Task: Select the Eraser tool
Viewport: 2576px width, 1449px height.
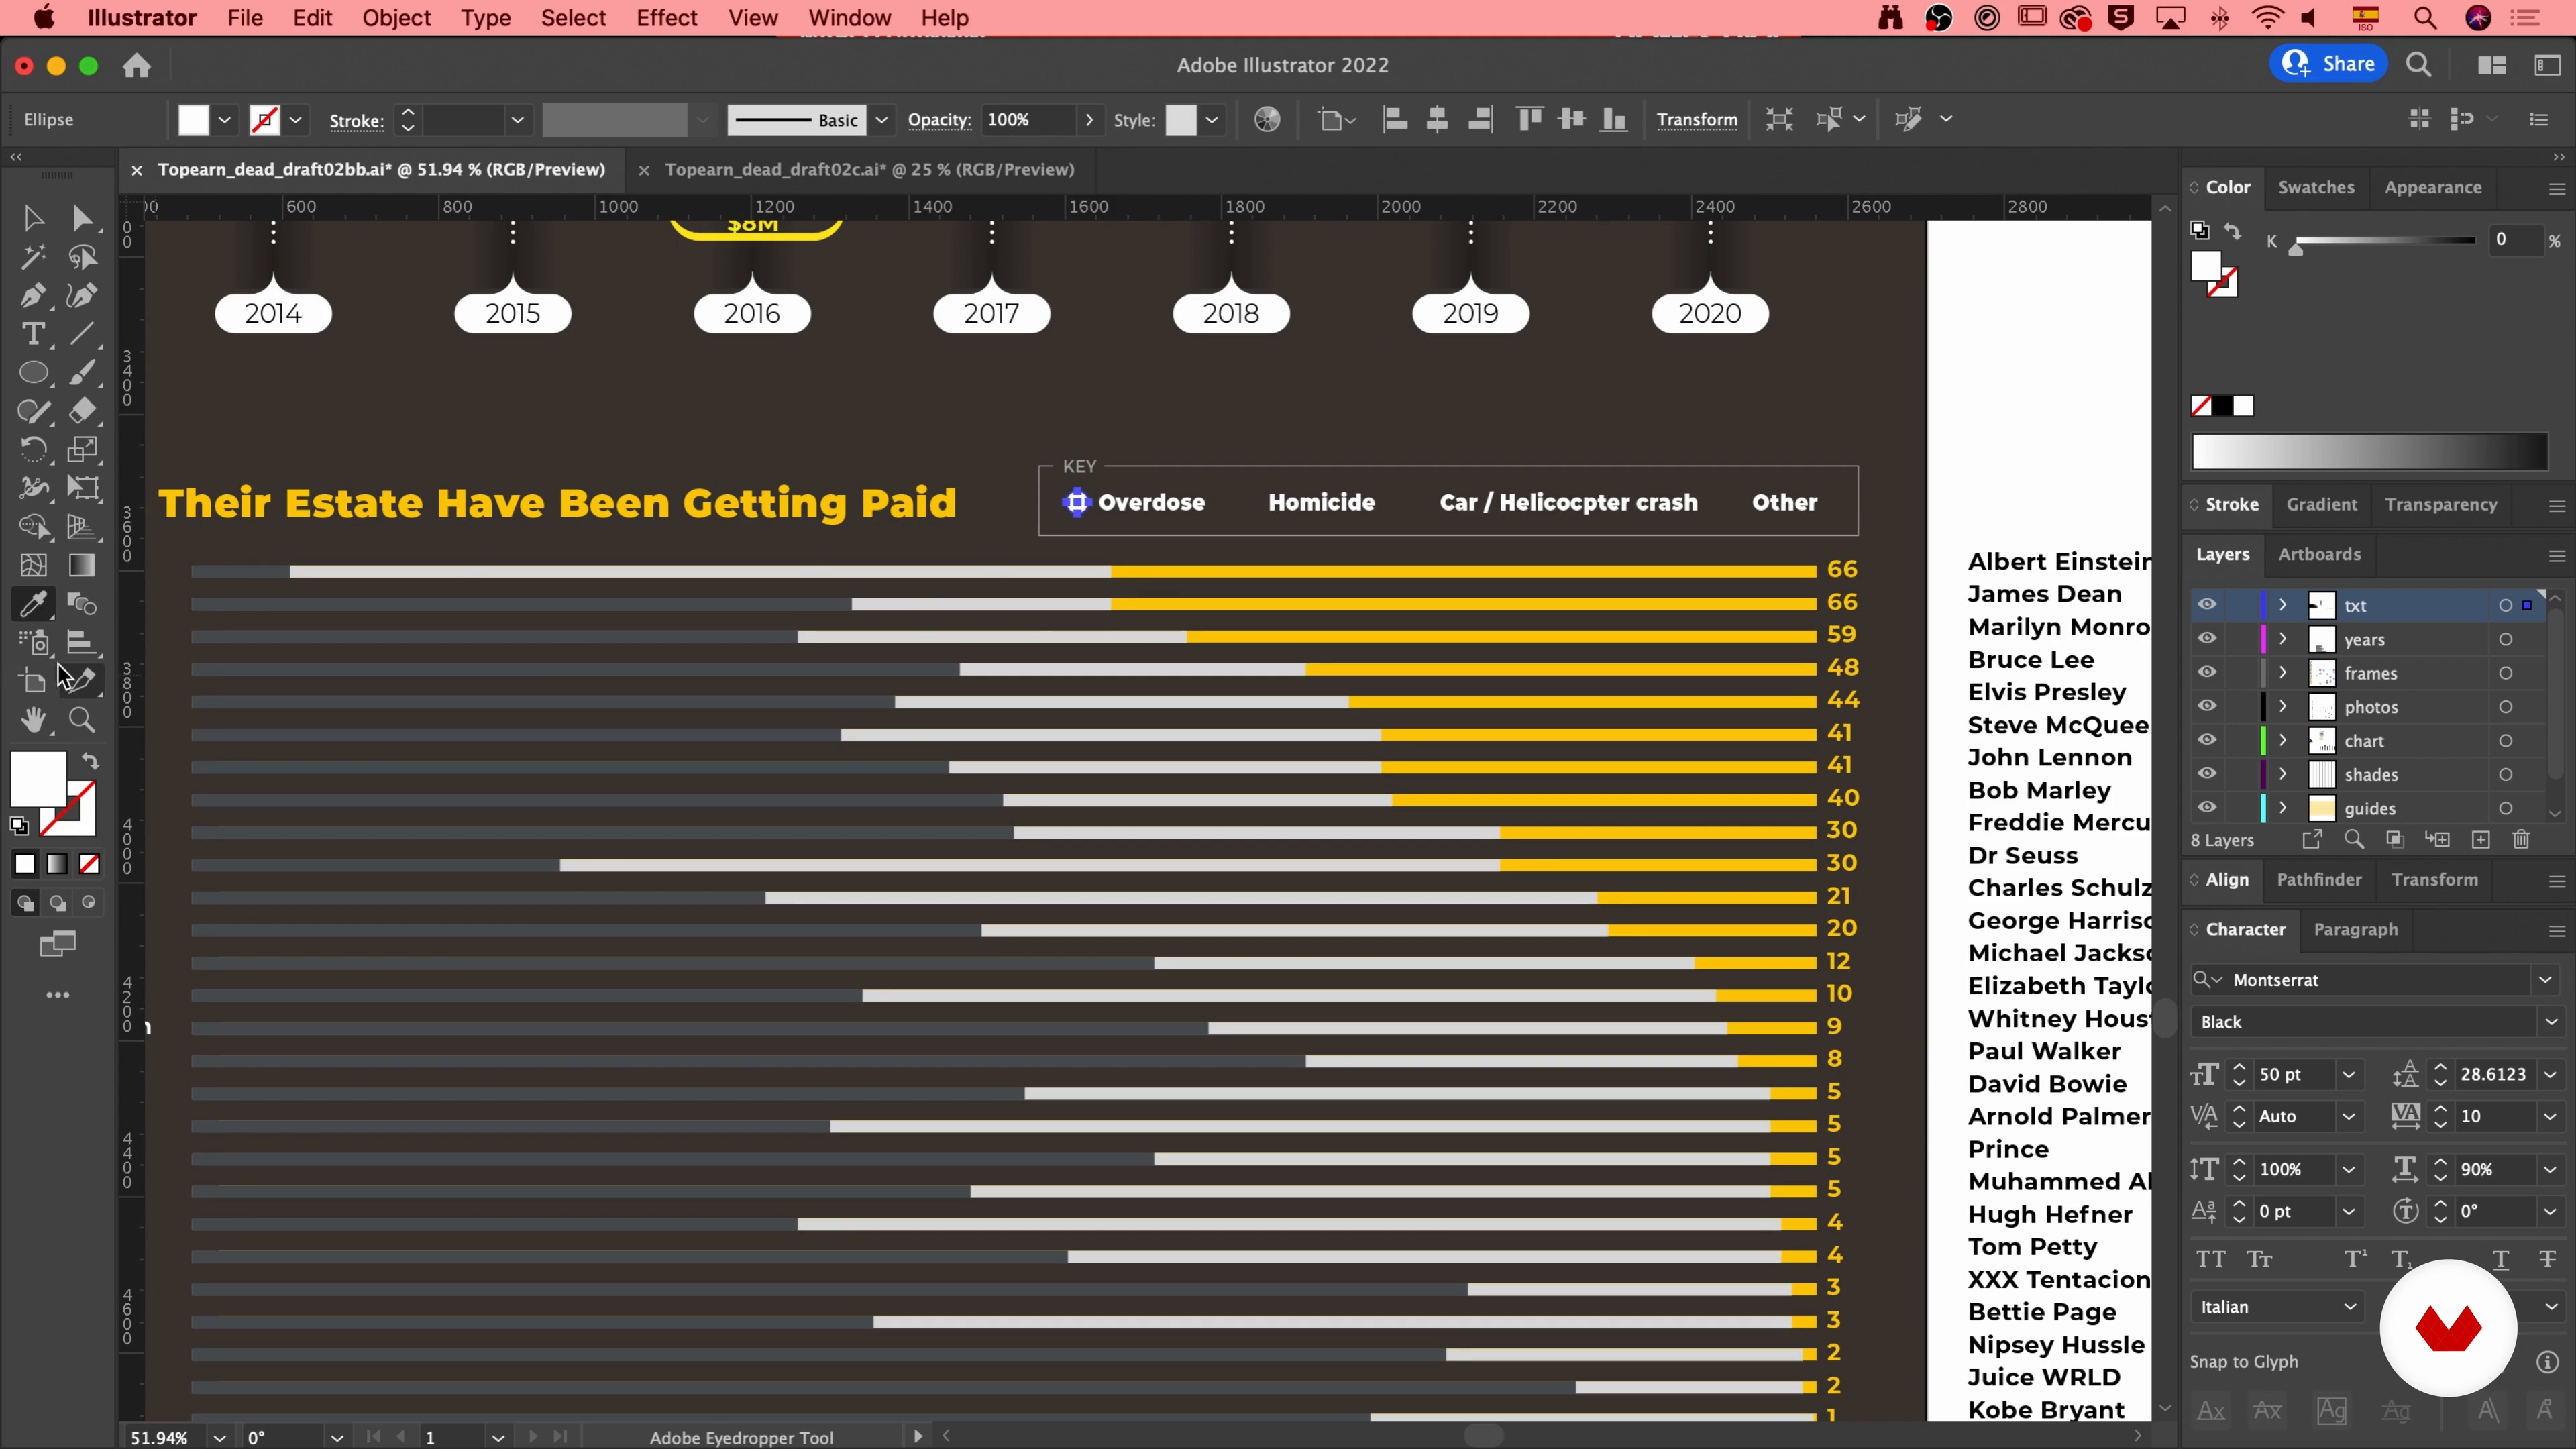Action: [82, 411]
